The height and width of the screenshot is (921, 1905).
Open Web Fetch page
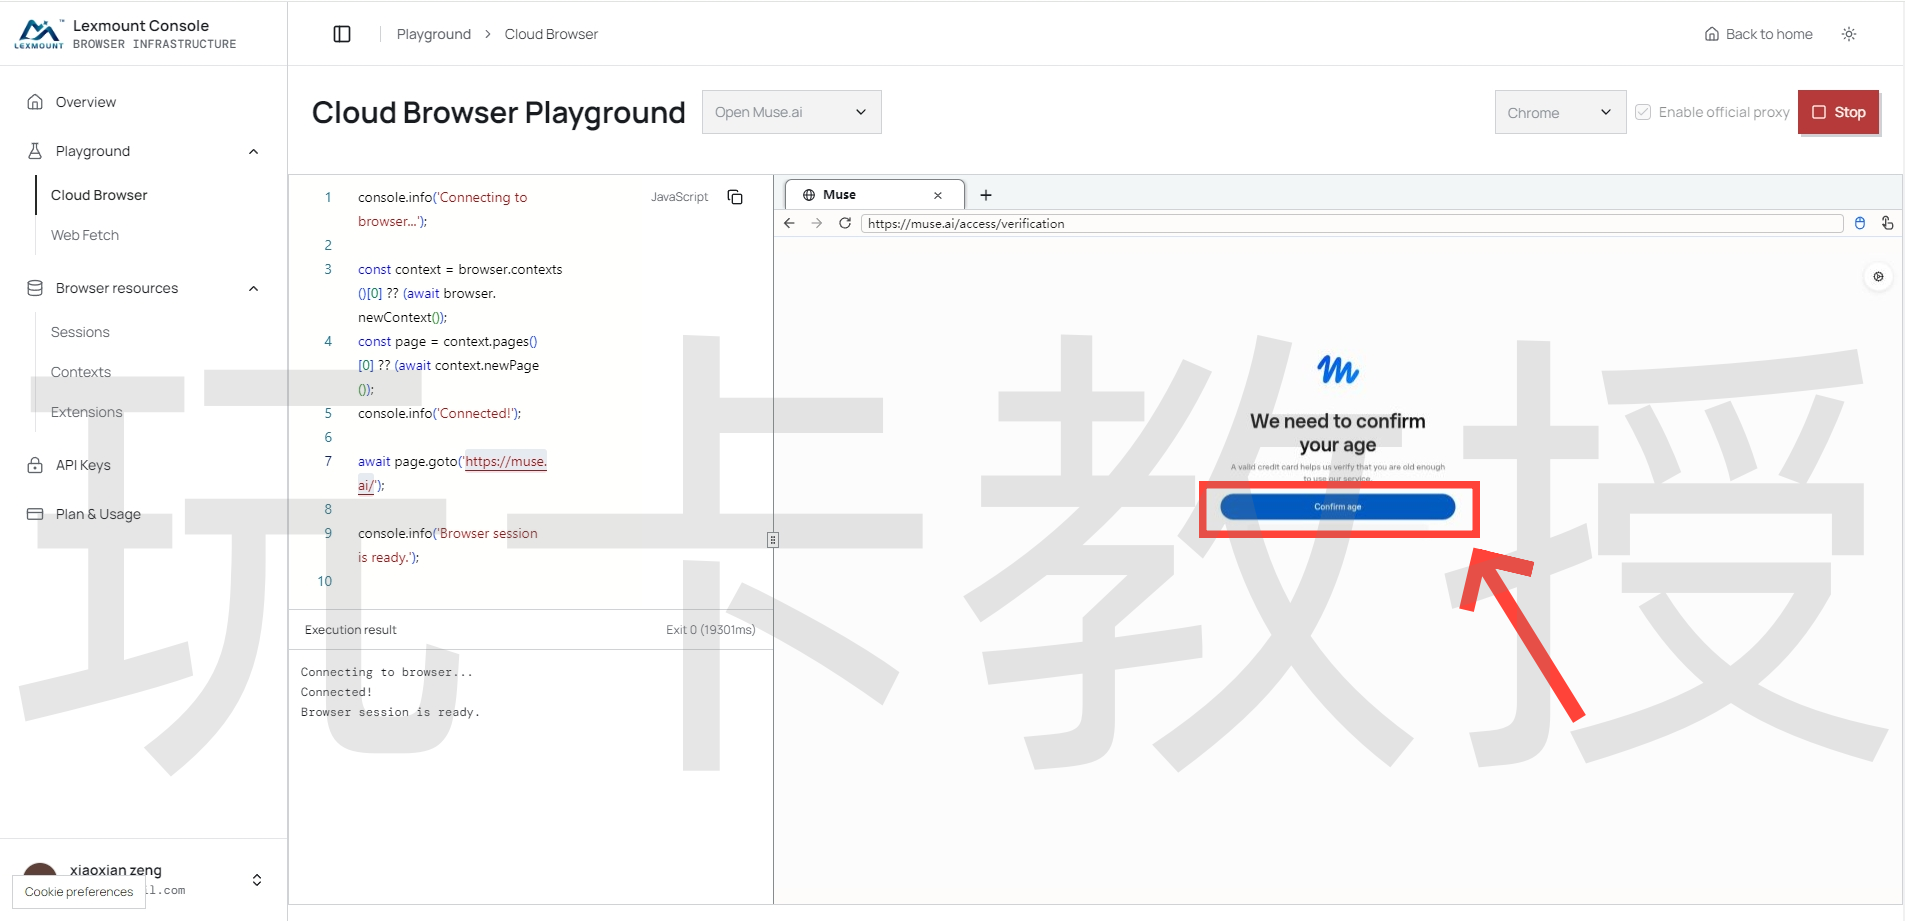[x=85, y=235]
